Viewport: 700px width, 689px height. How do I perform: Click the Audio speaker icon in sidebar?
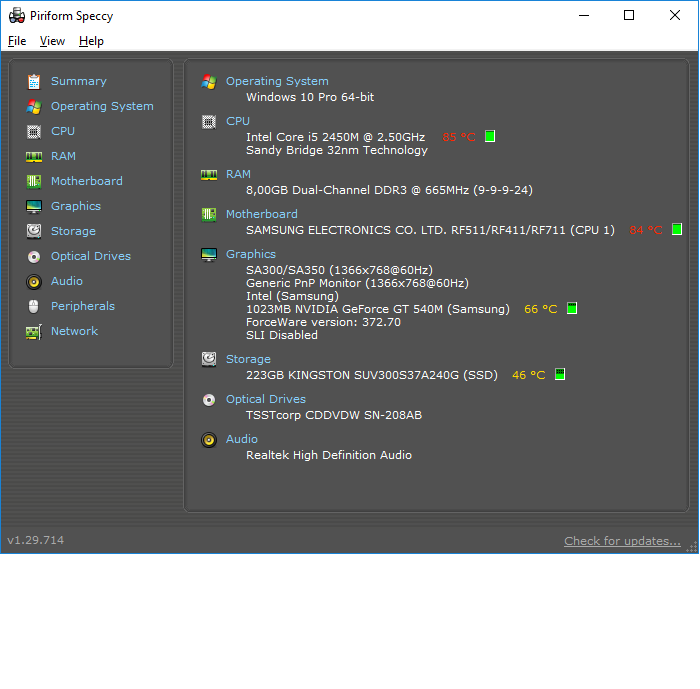click(34, 281)
